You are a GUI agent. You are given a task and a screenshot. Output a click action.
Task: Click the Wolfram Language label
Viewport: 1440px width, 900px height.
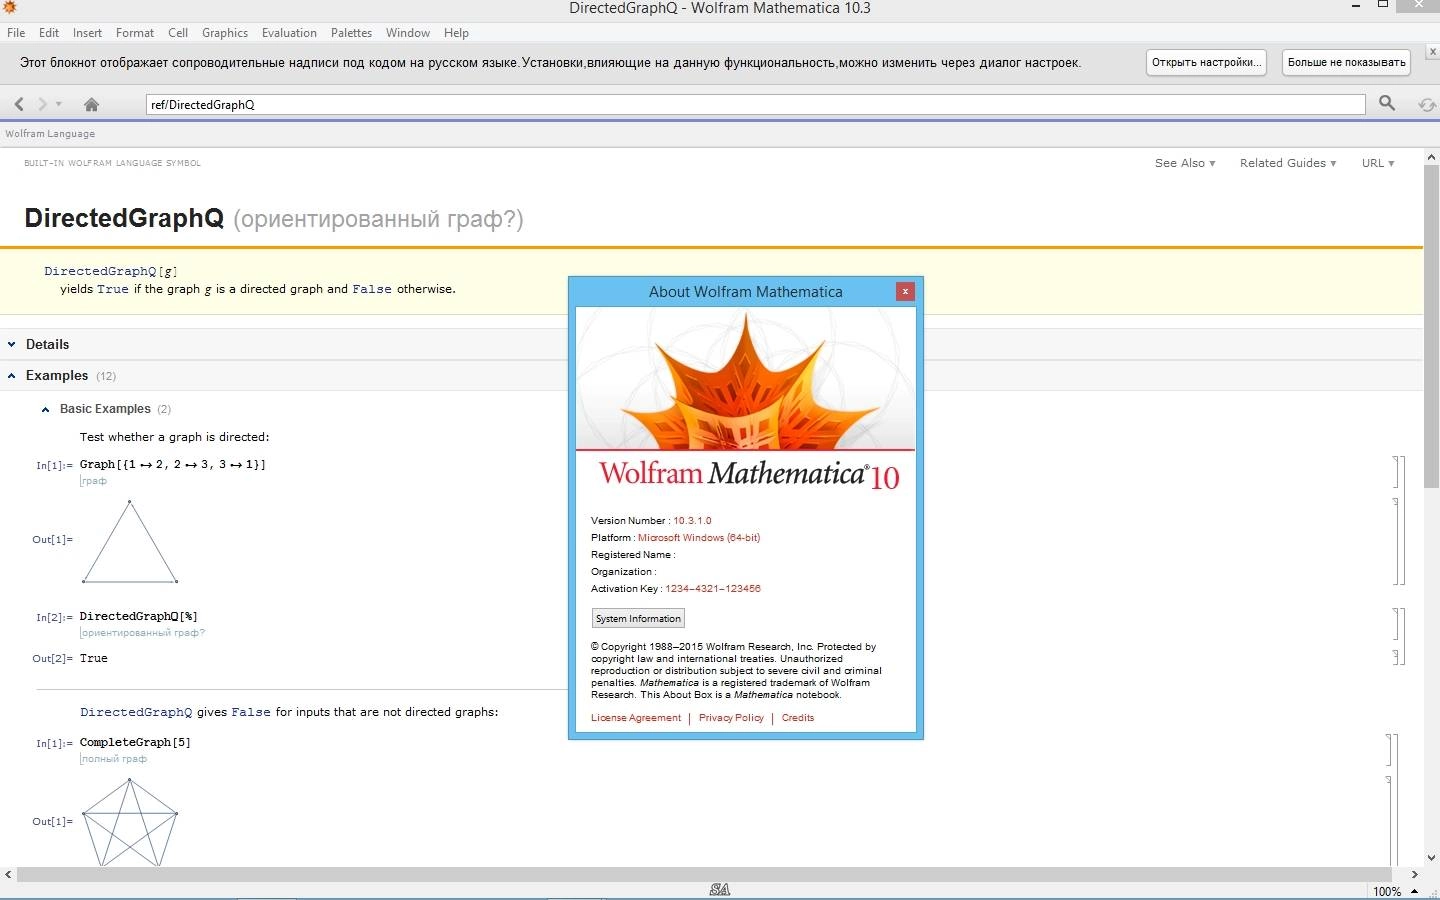[50, 134]
